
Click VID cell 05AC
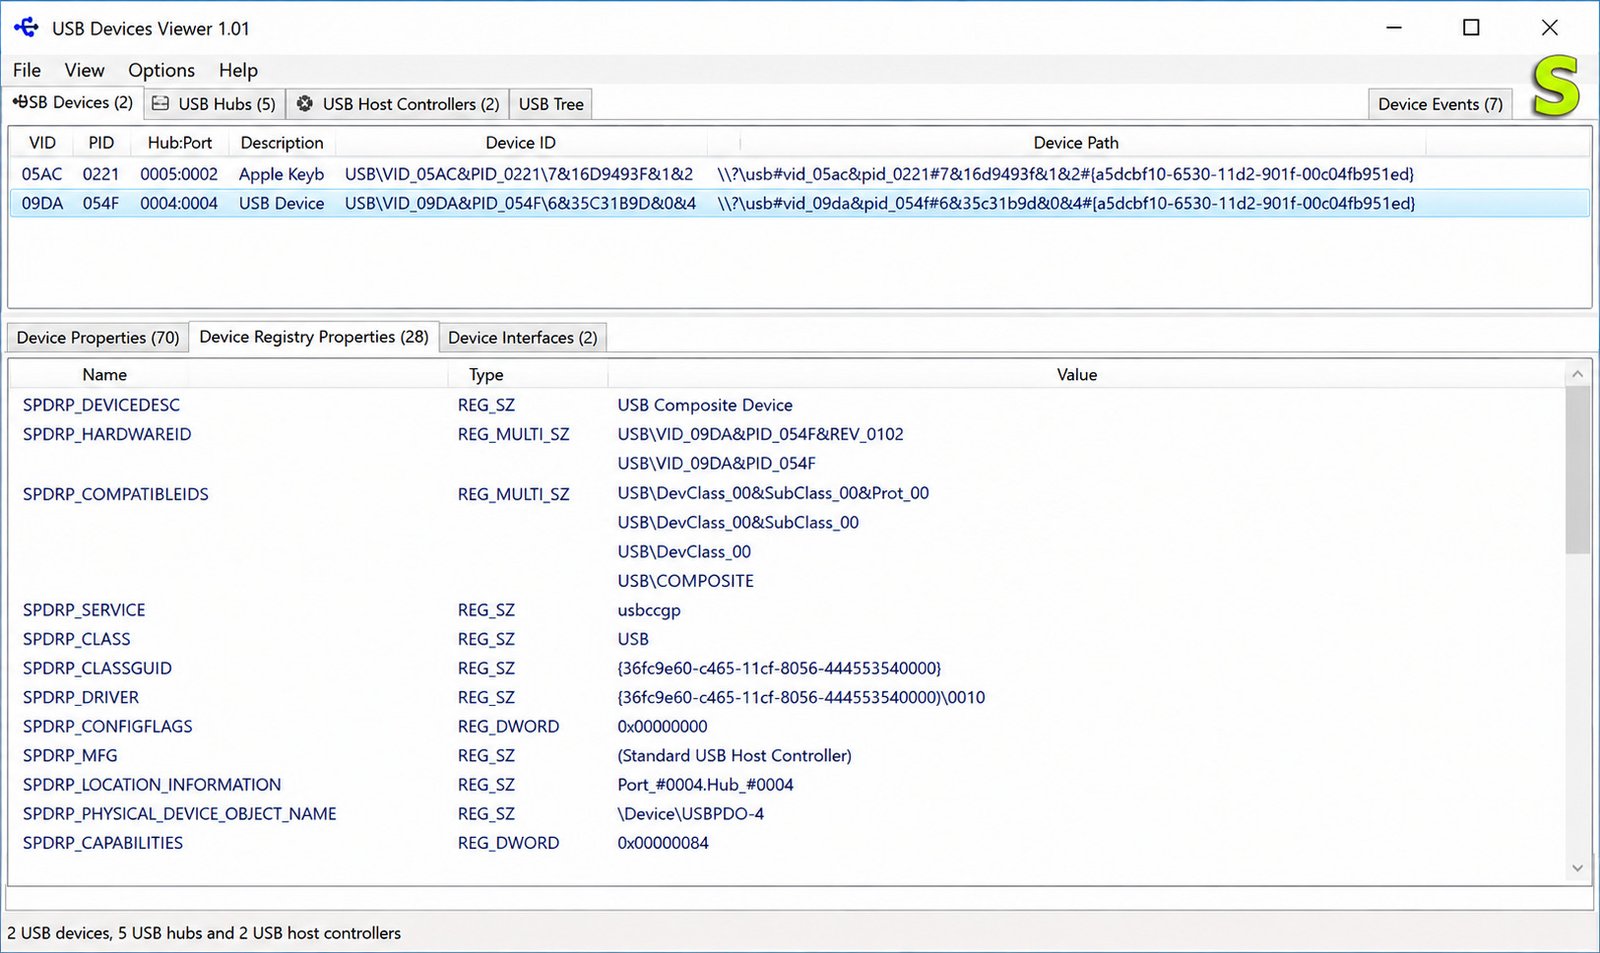[42, 174]
